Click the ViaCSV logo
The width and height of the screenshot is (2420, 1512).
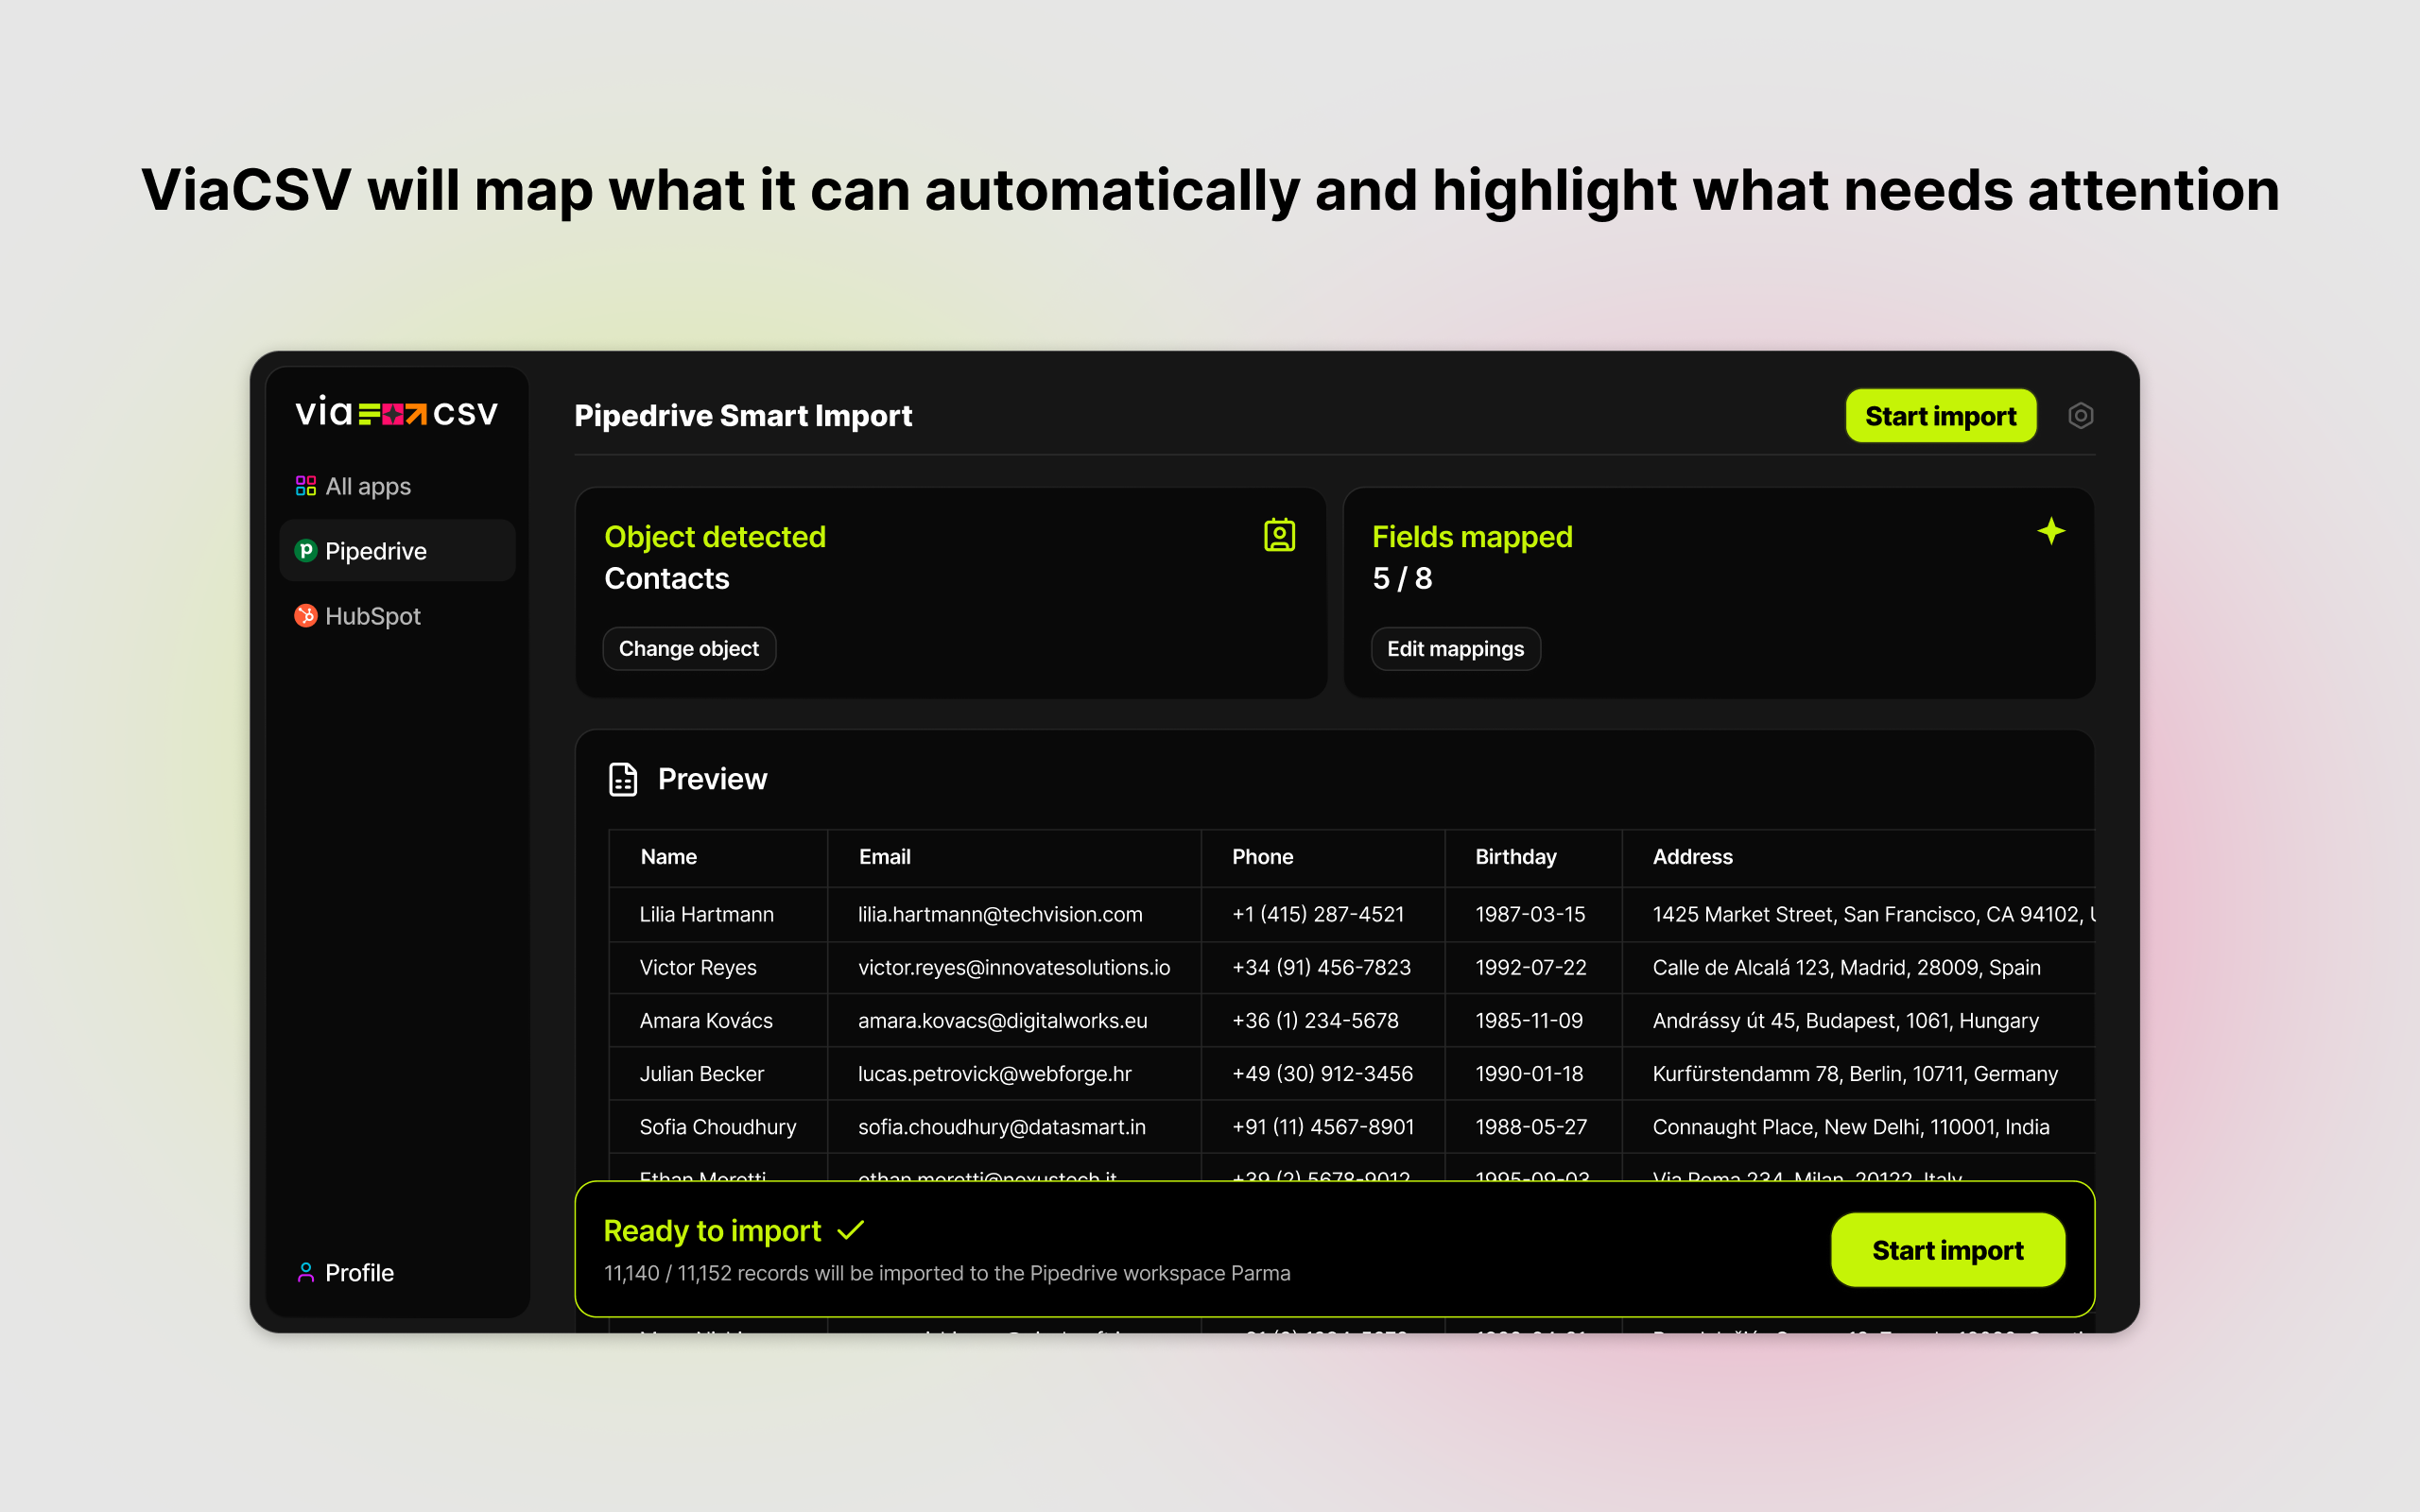396,412
